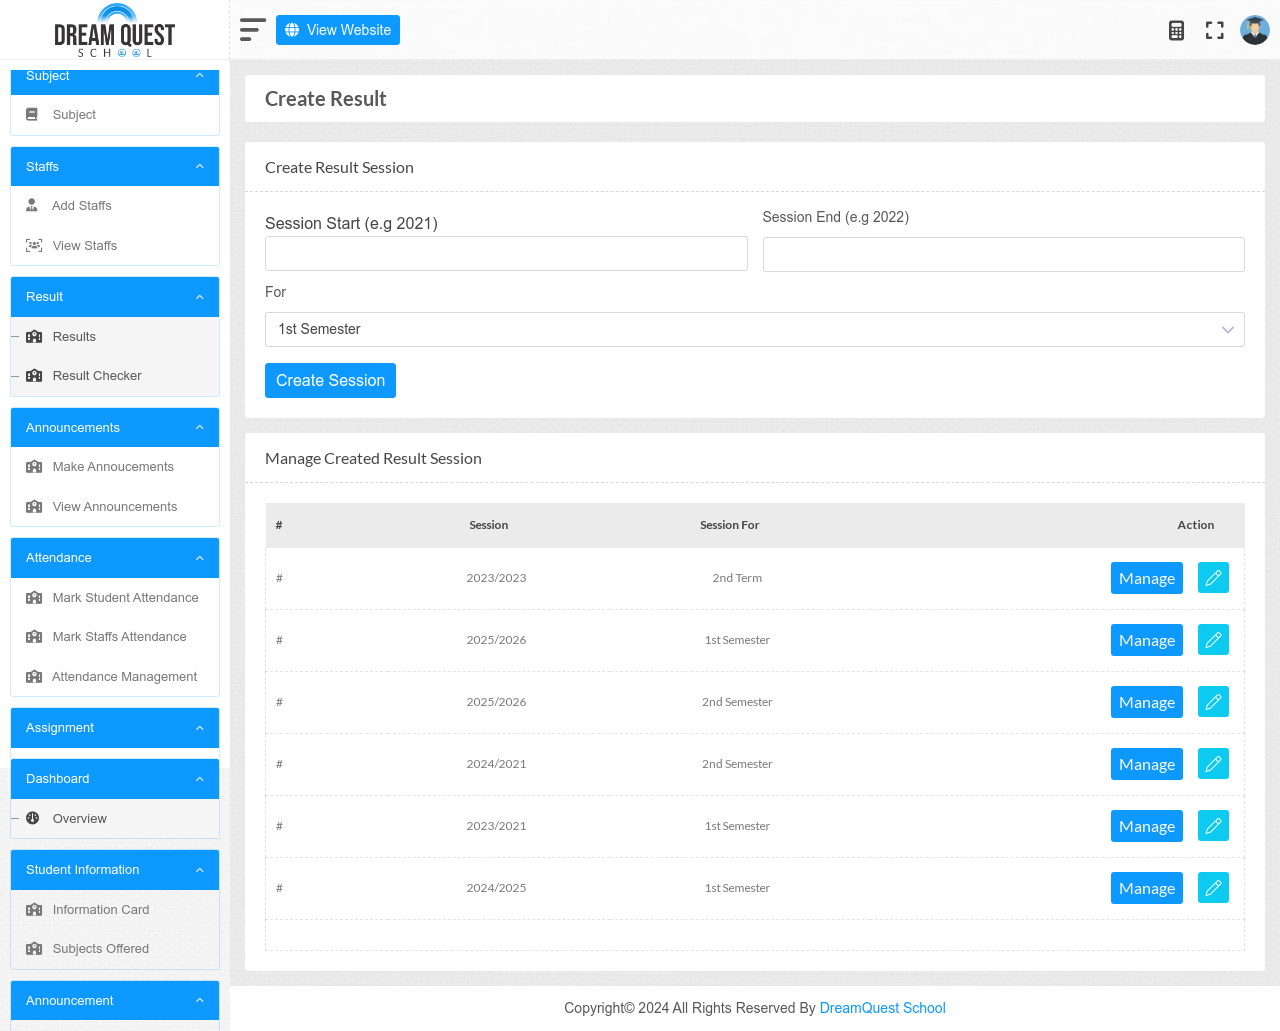Toggle the sidebar hamburger menu icon
1280x1031 pixels.
click(253, 29)
